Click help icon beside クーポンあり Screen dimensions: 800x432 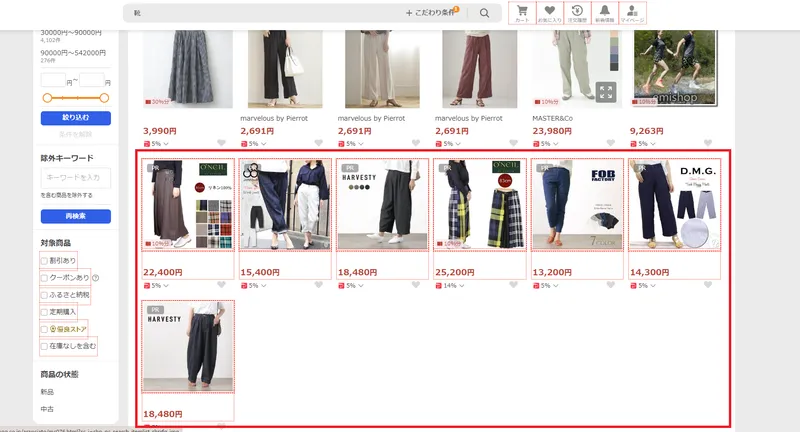(x=95, y=278)
